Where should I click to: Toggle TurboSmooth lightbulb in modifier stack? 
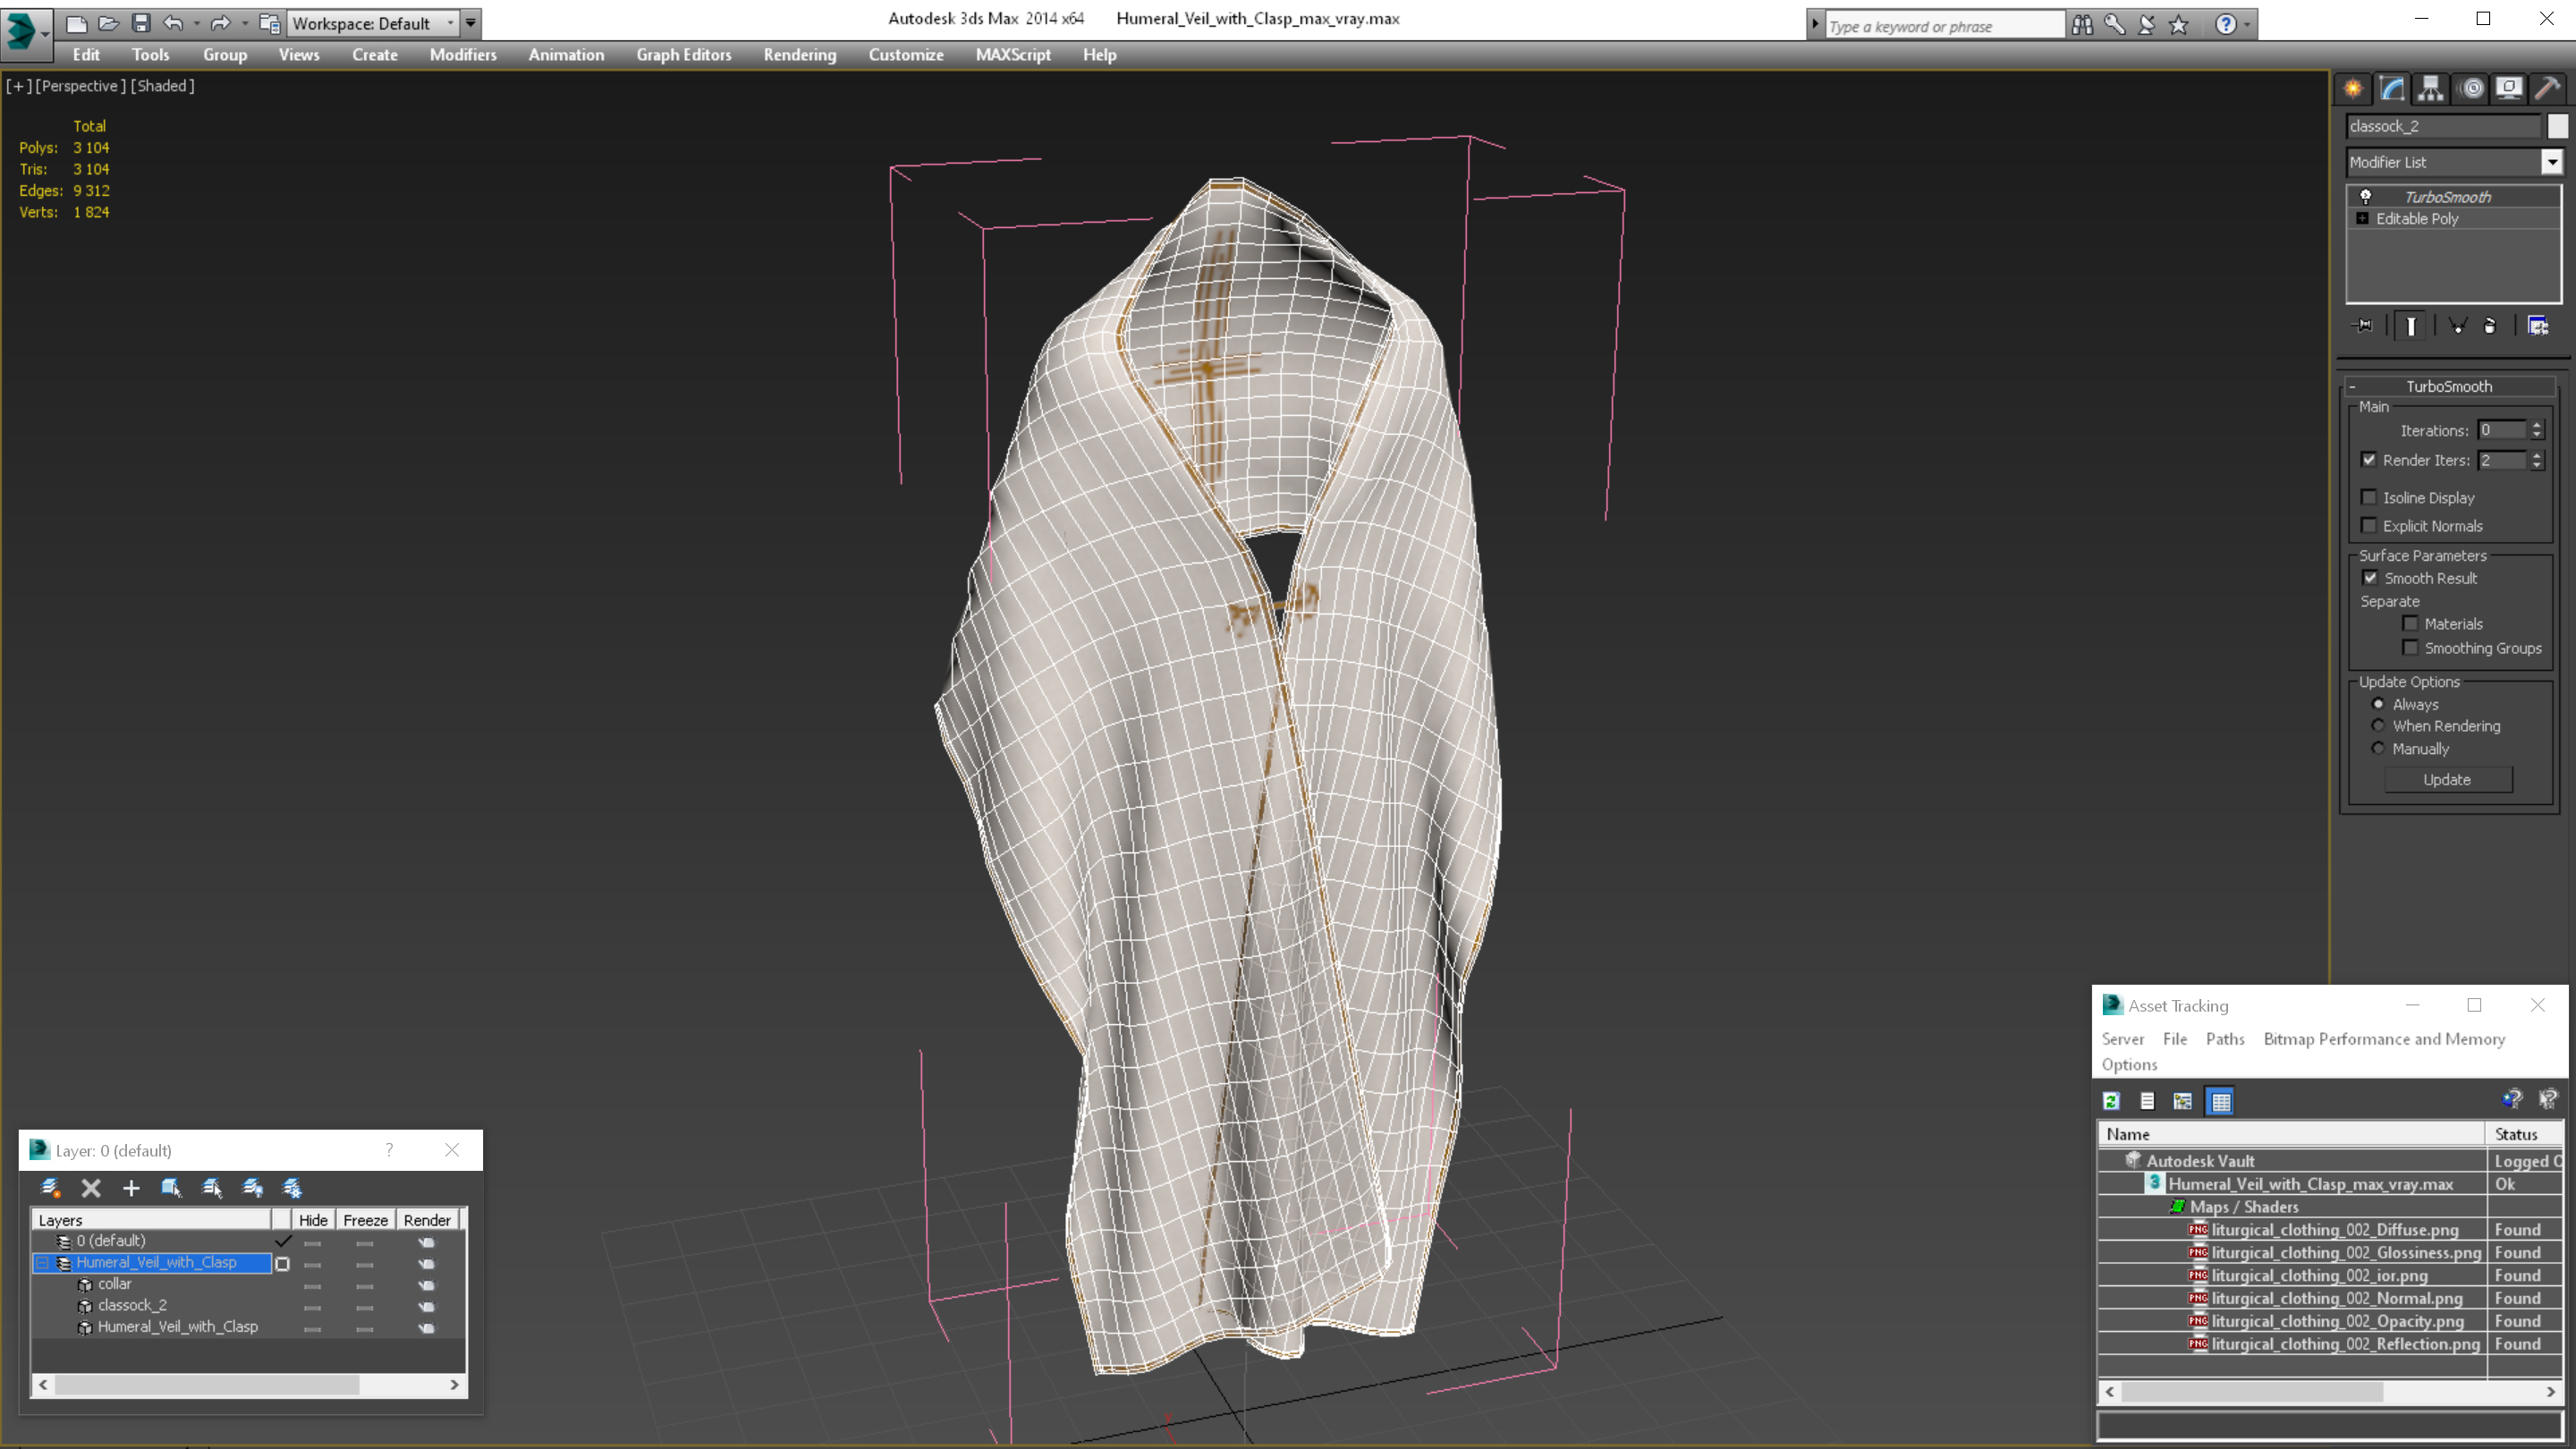(x=2366, y=196)
